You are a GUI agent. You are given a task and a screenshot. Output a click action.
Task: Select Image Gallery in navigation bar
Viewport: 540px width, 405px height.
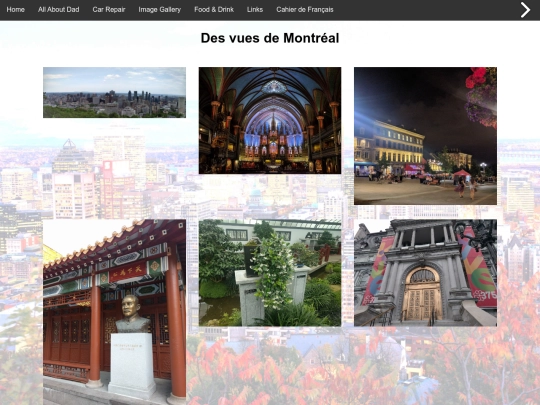coord(160,10)
